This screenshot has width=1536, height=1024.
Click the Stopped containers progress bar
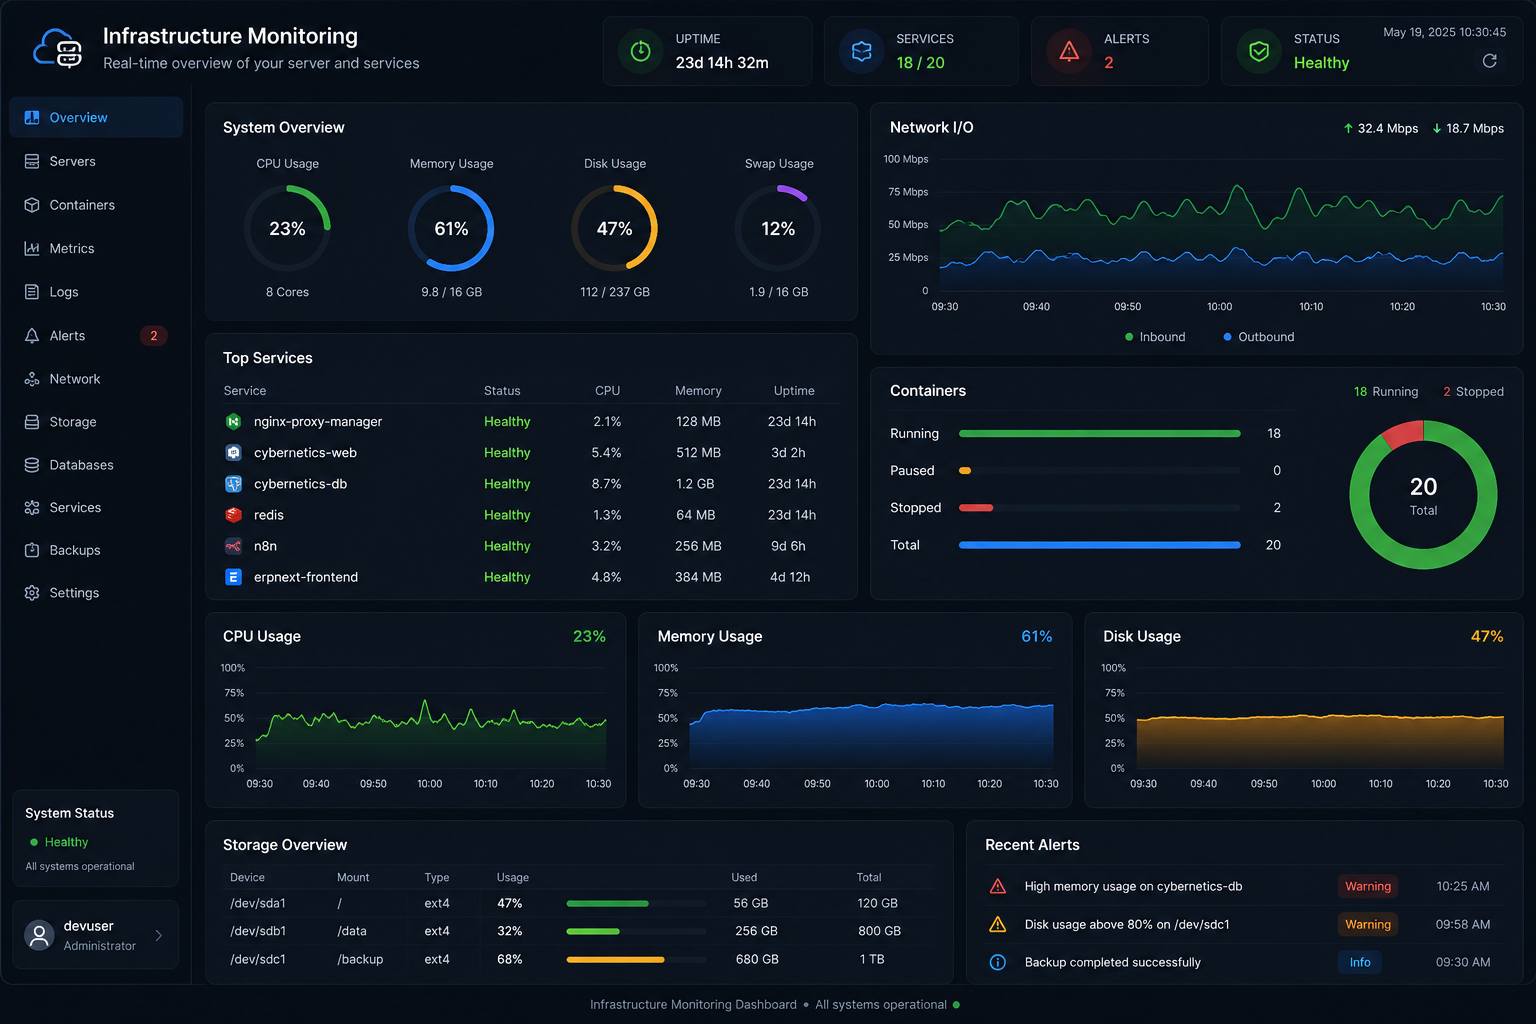1099,508
